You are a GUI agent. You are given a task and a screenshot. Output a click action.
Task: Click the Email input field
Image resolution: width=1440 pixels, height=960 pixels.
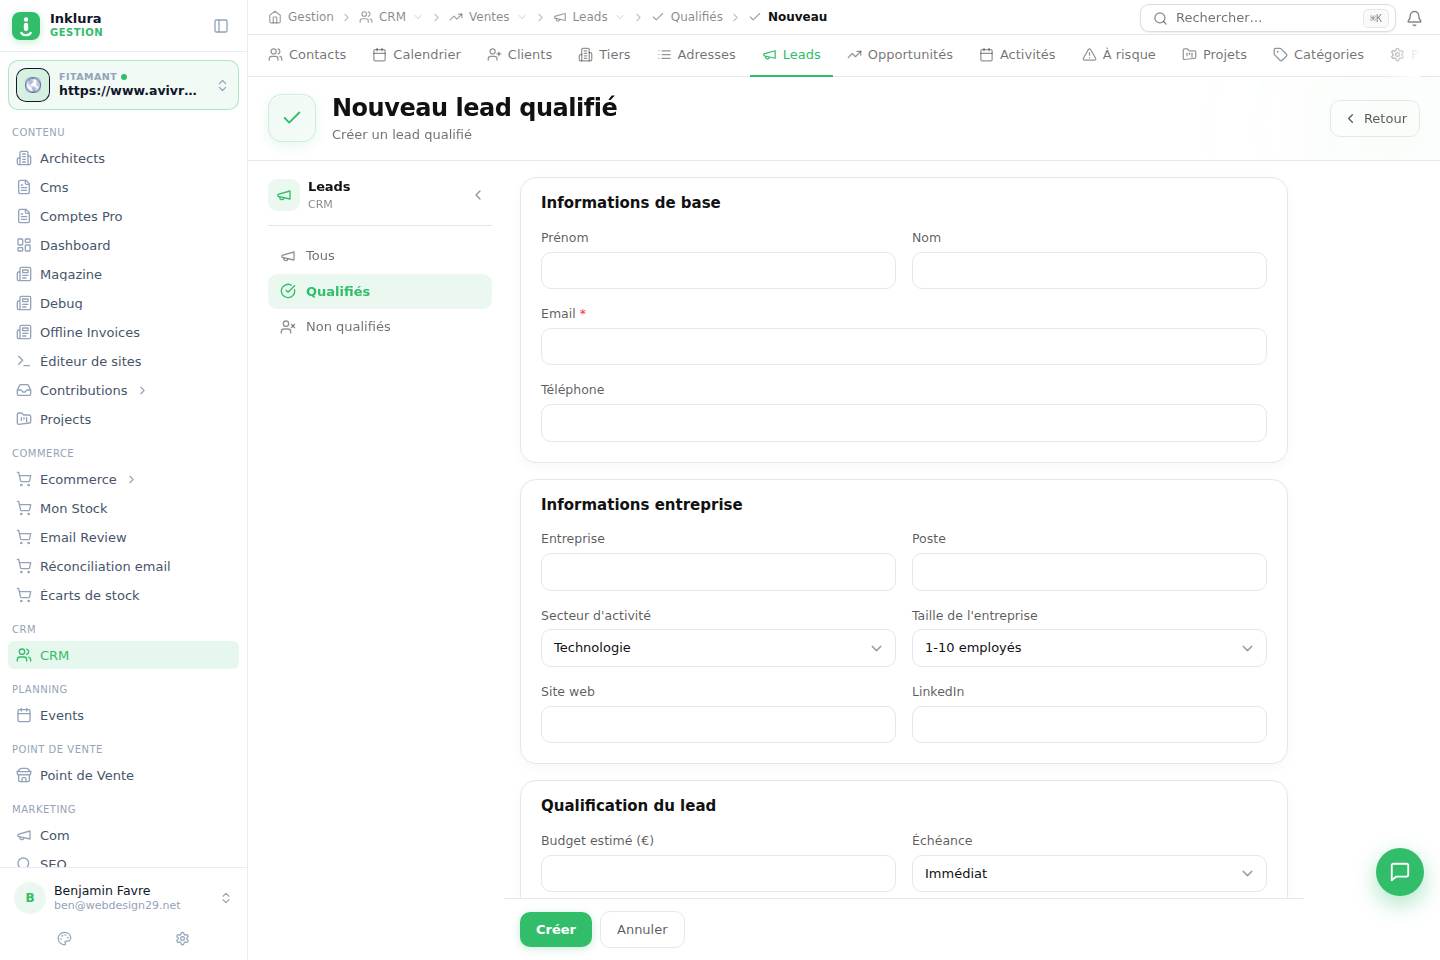pyautogui.click(x=904, y=347)
